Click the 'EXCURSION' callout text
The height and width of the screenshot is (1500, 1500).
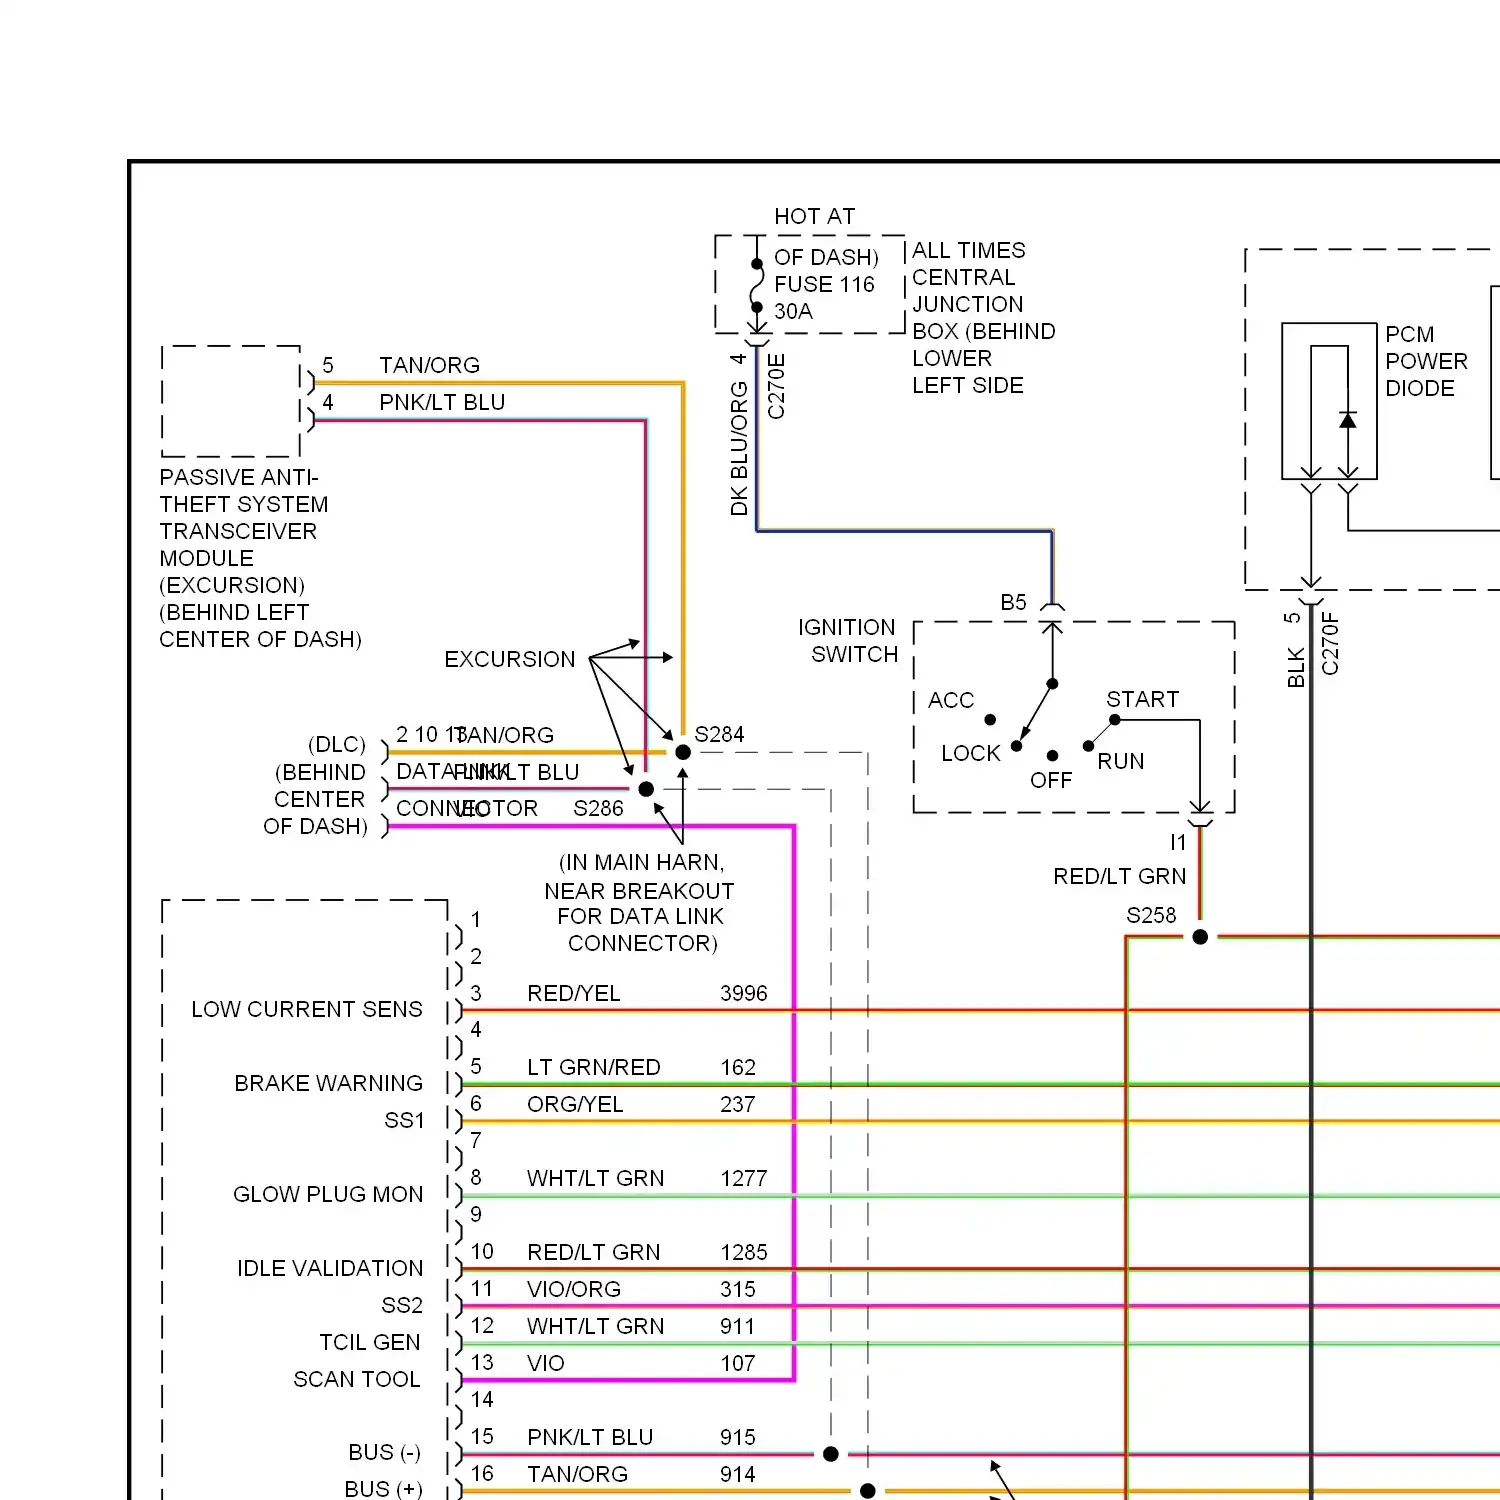point(509,659)
